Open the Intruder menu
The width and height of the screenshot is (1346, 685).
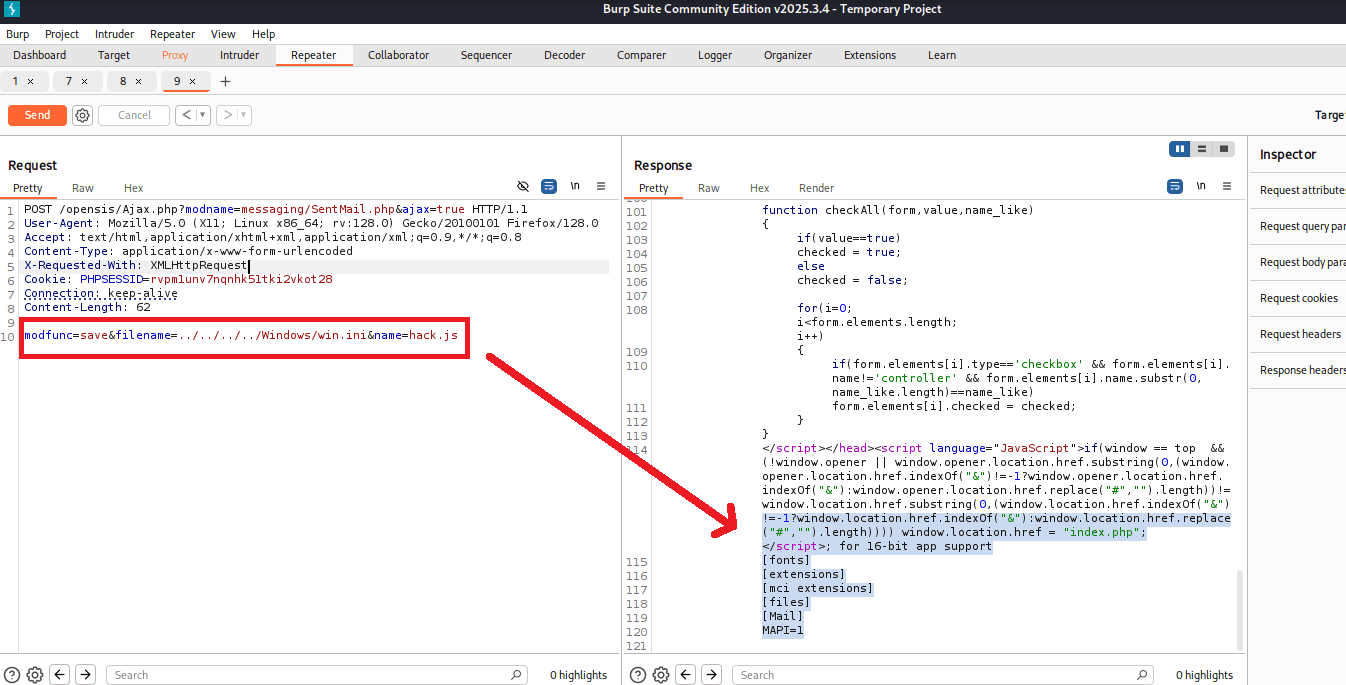[x=114, y=34]
